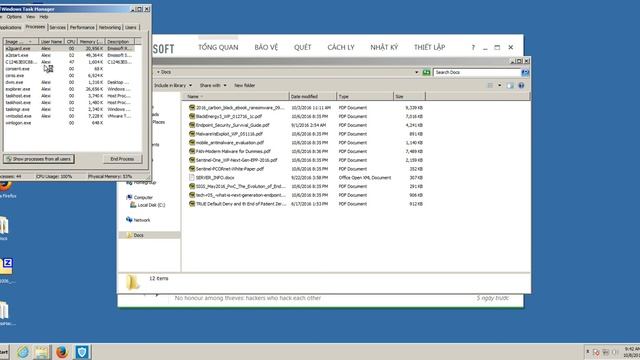Select the consent.exe process row

[x=69, y=69]
